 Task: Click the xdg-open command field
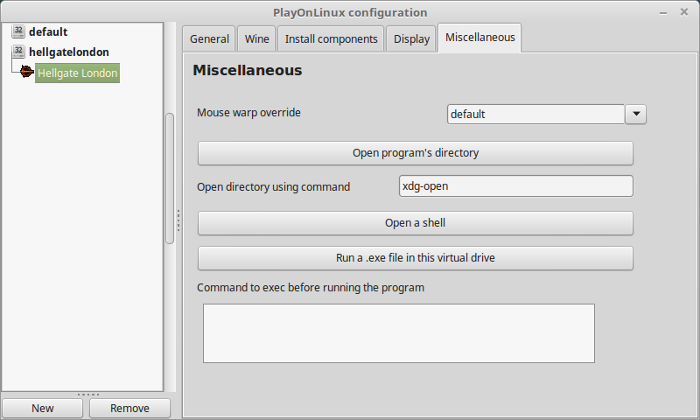516,186
